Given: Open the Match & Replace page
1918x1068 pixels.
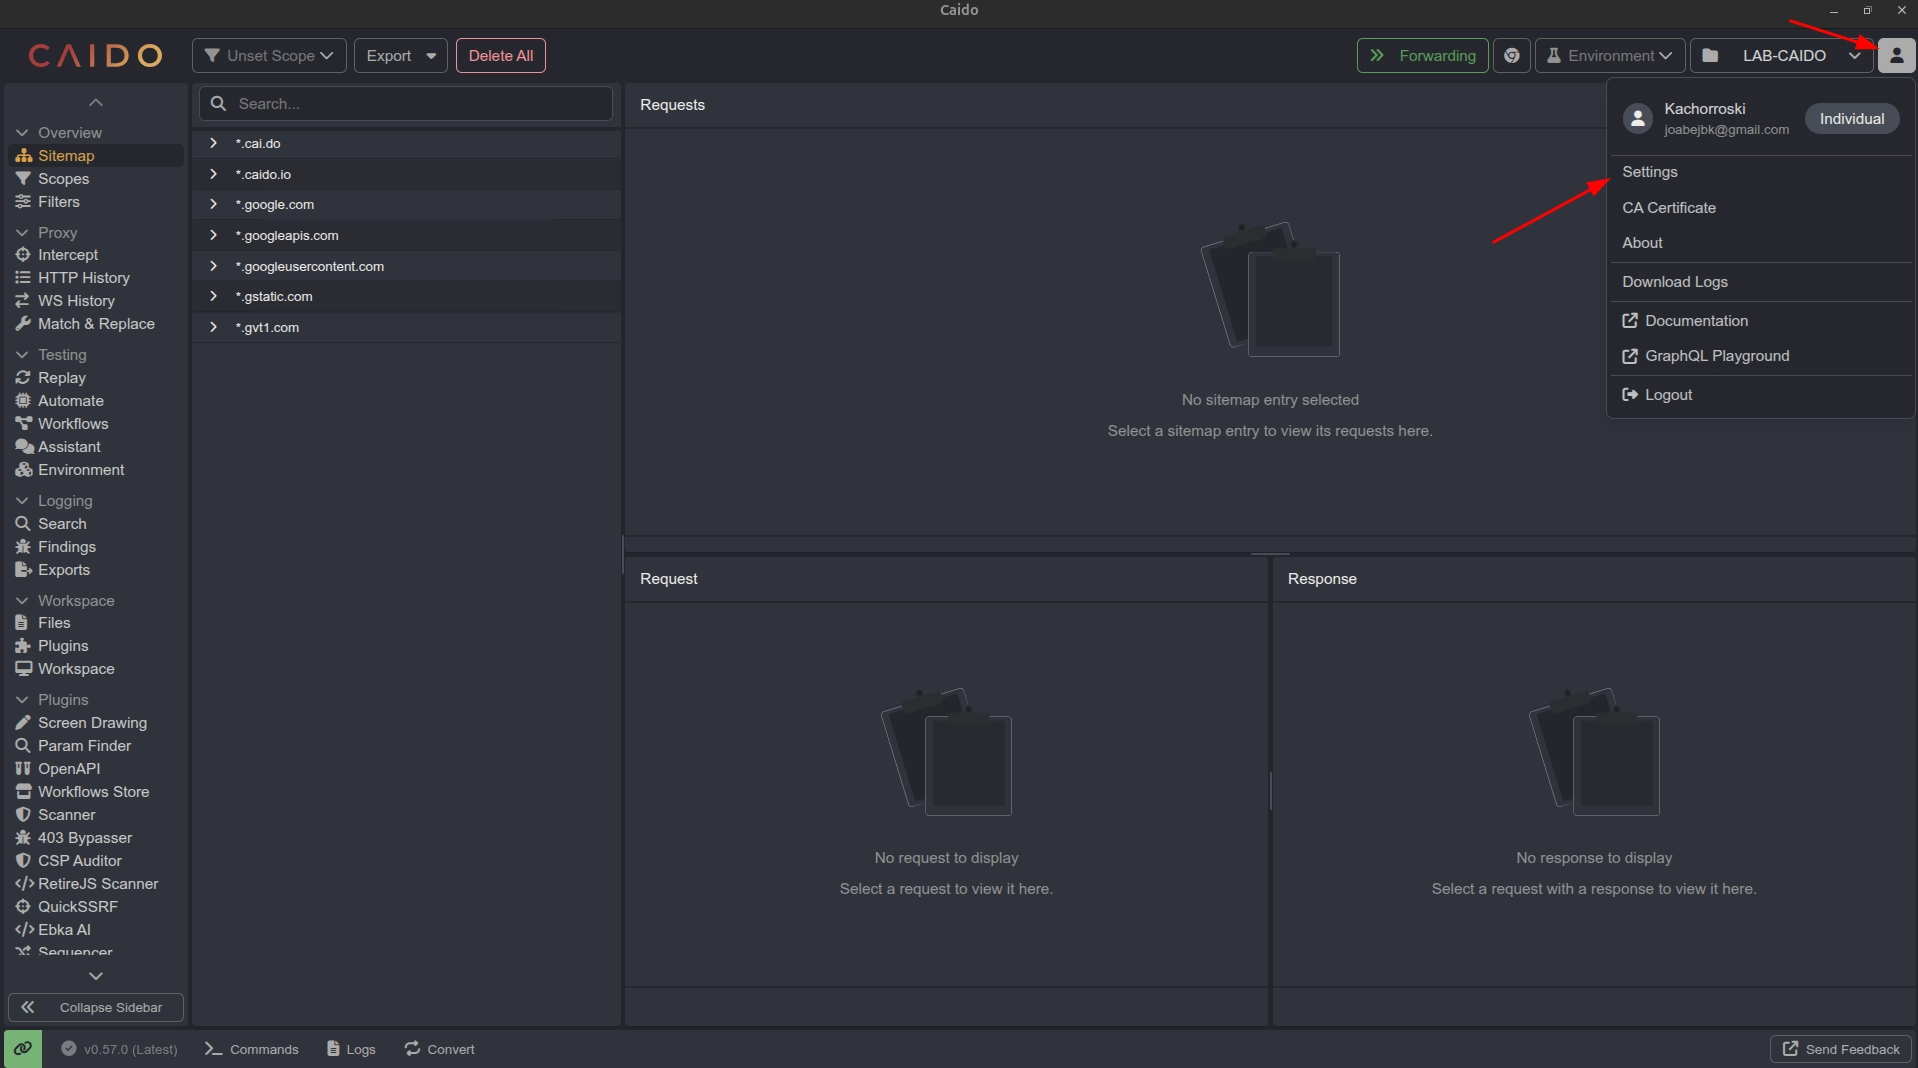Looking at the screenshot, I should click(96, 324).
